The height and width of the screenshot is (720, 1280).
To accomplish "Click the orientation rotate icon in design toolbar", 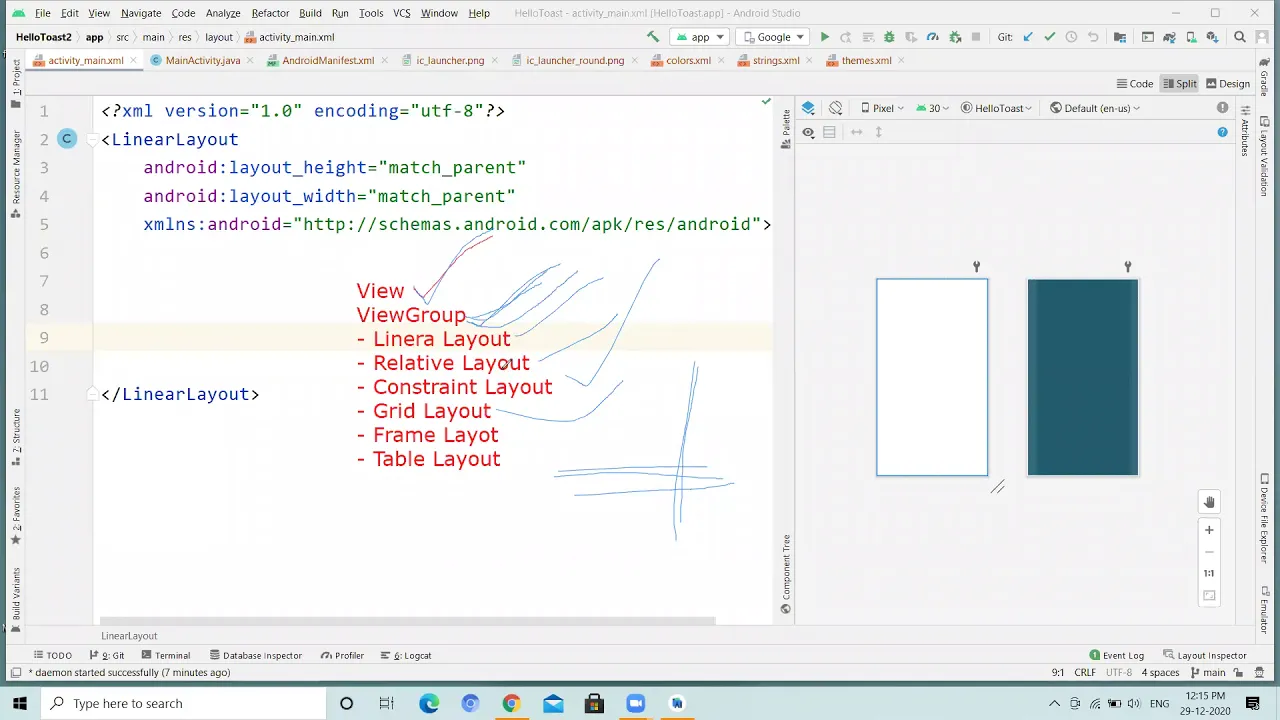I will coord(836,108).
